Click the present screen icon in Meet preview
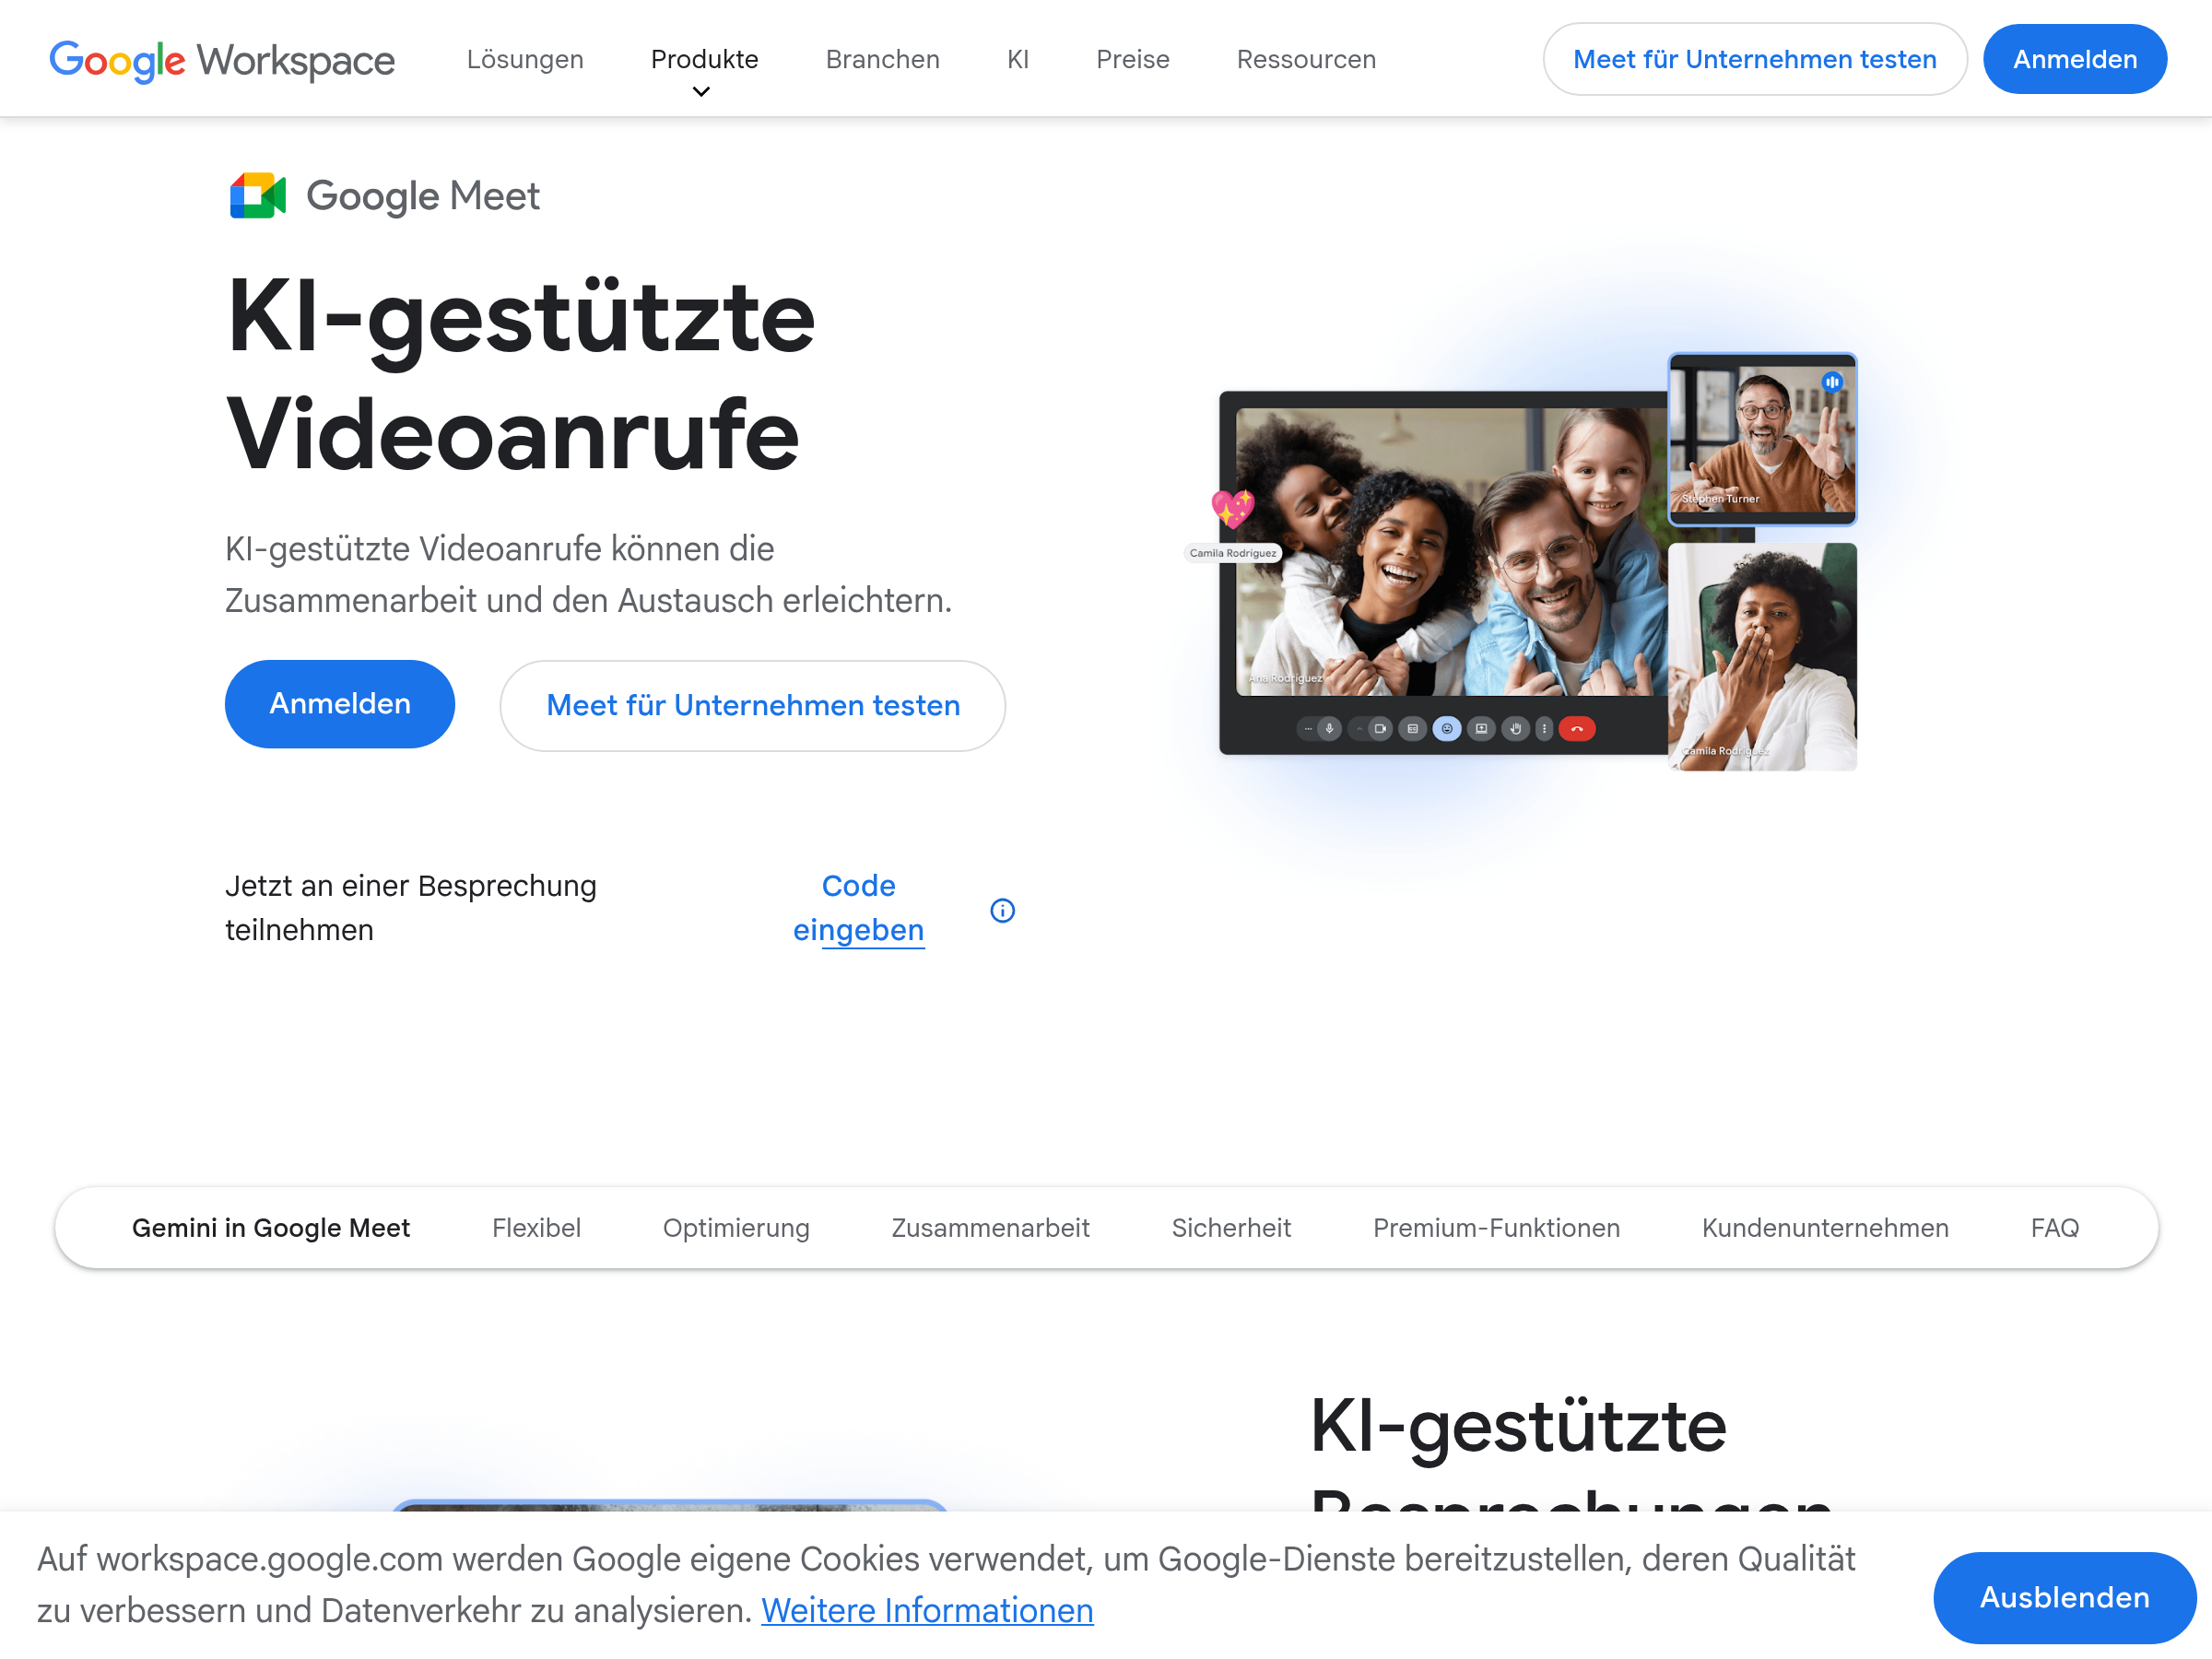The image size is (2212, 1659). tap(1482, 729)
